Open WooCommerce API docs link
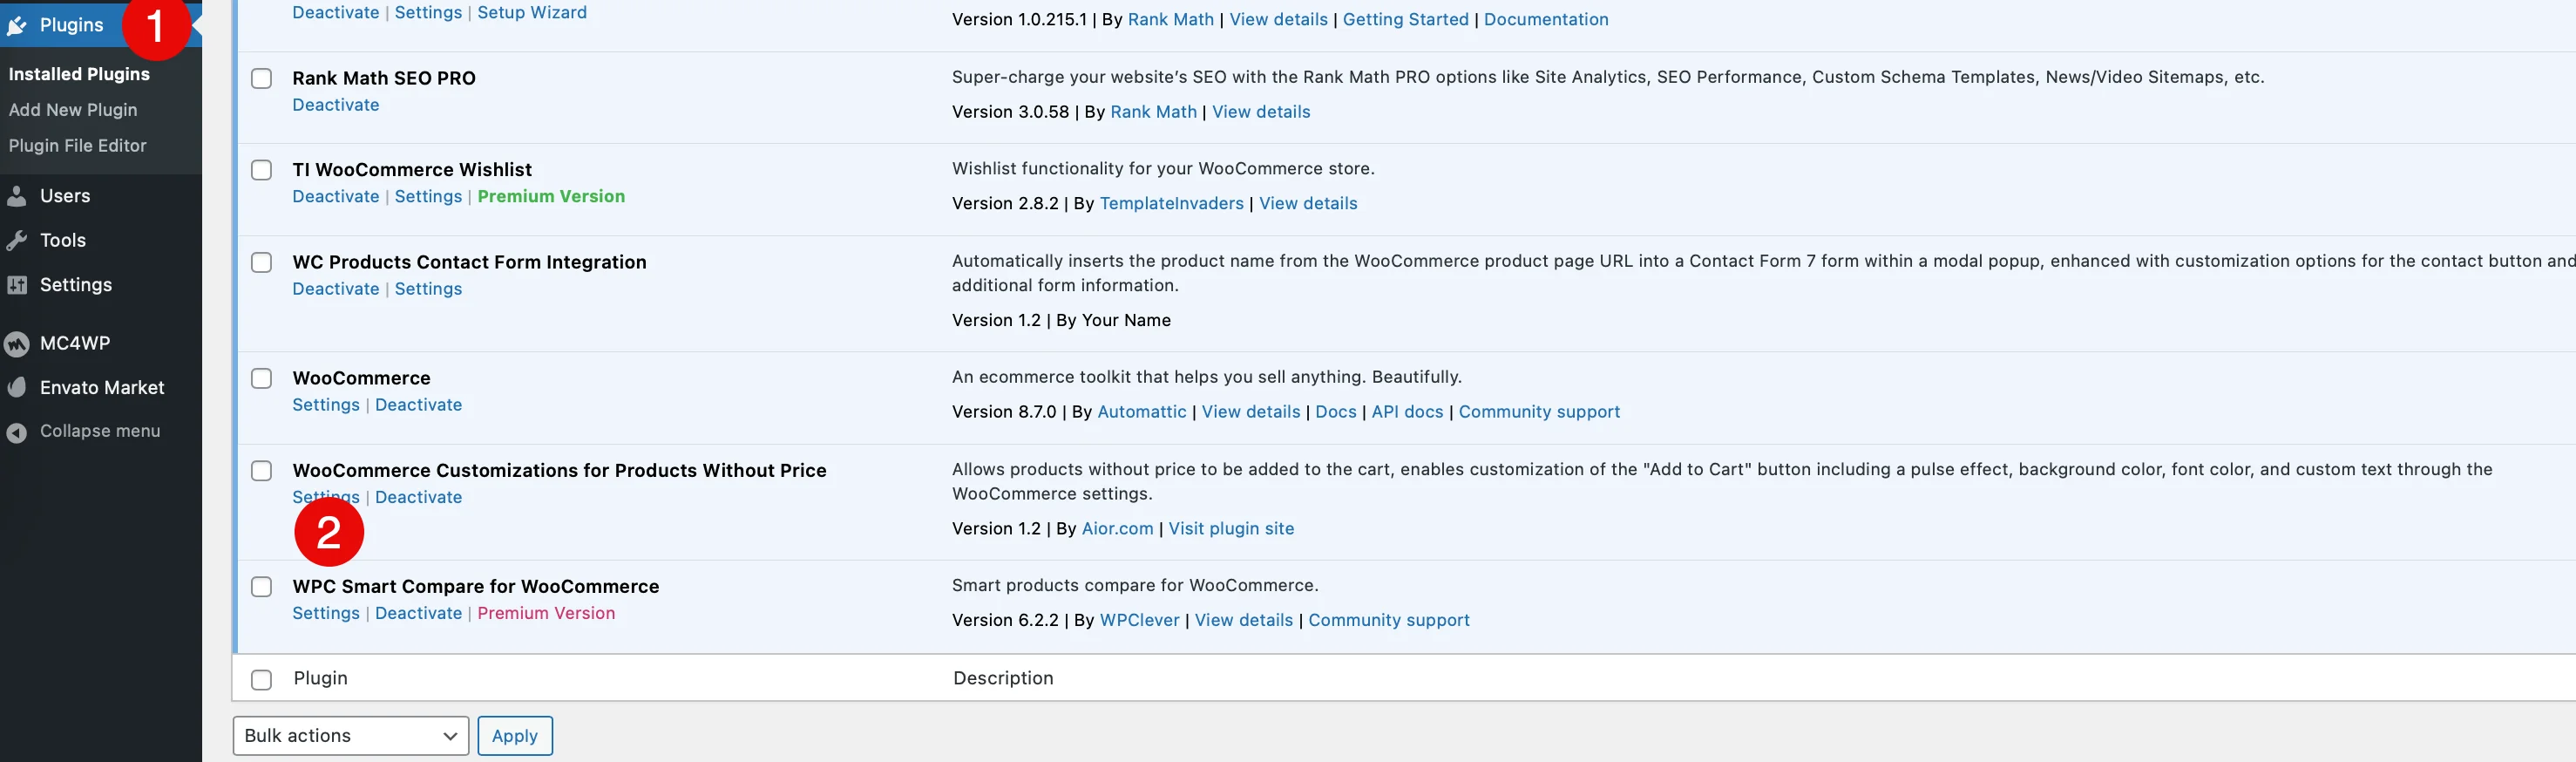Screen dimensions: 2576x762 [1407, 412]
